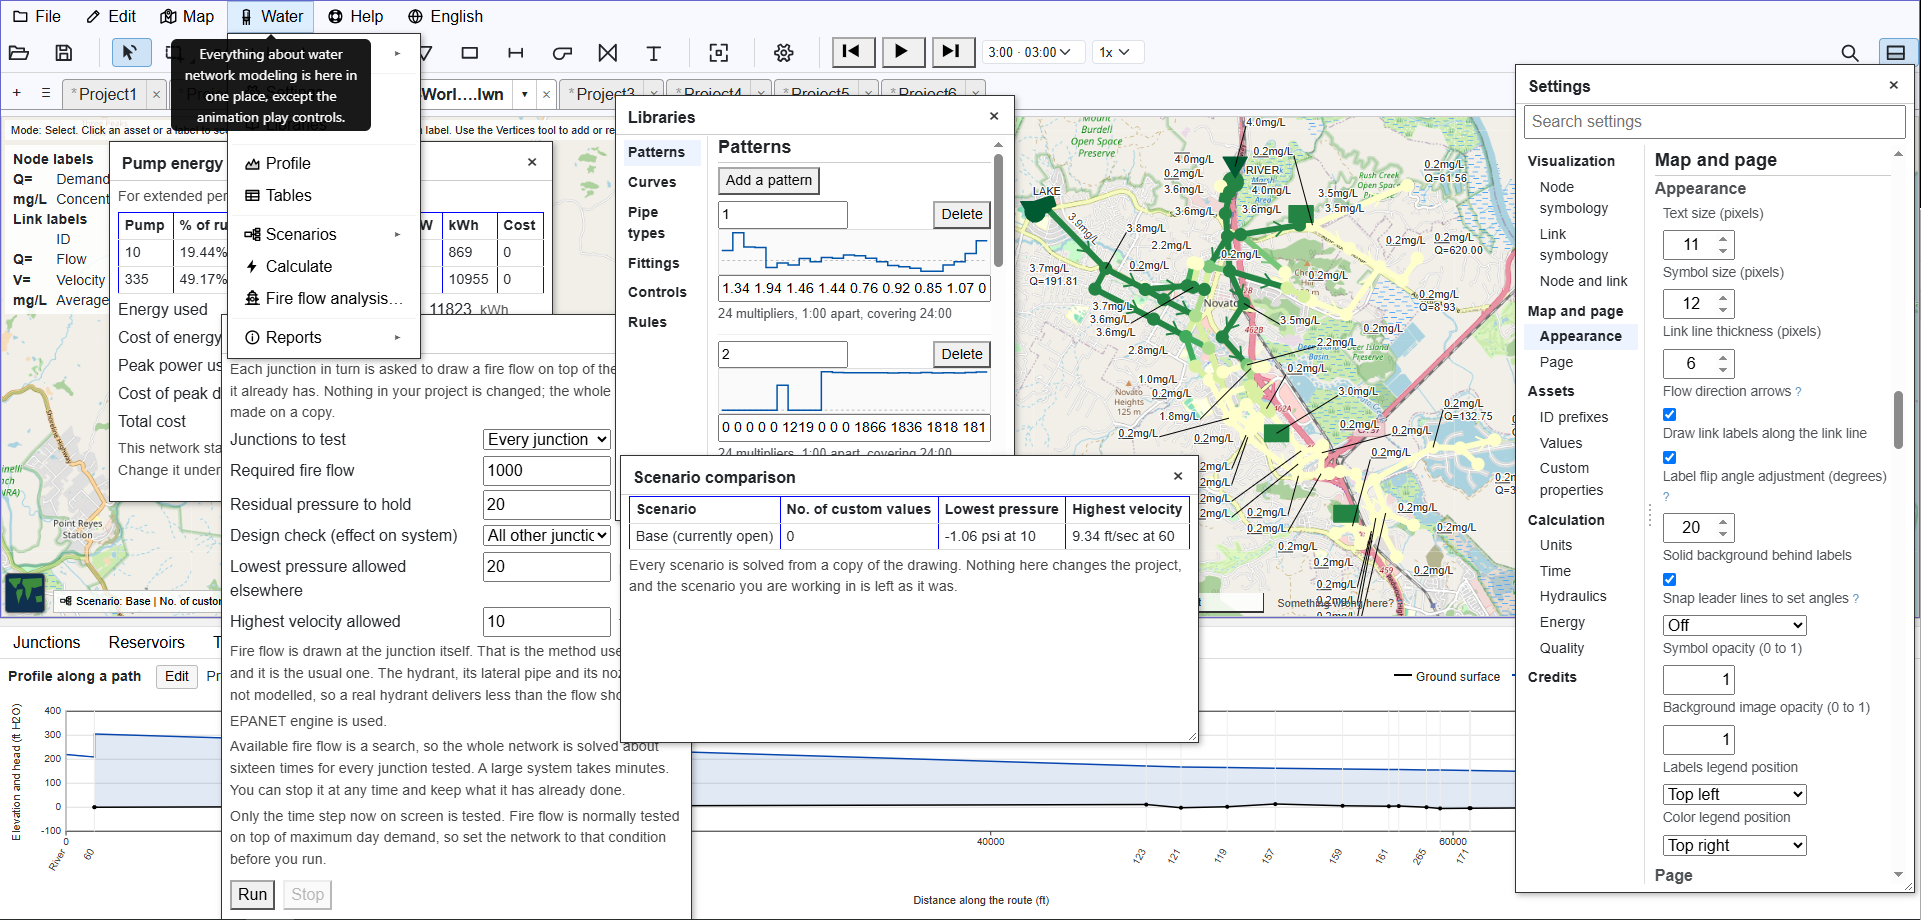The width and height of the screenshot is (1921, 920).
Task: Open the File menu
Action: click(x=36, y=16)
